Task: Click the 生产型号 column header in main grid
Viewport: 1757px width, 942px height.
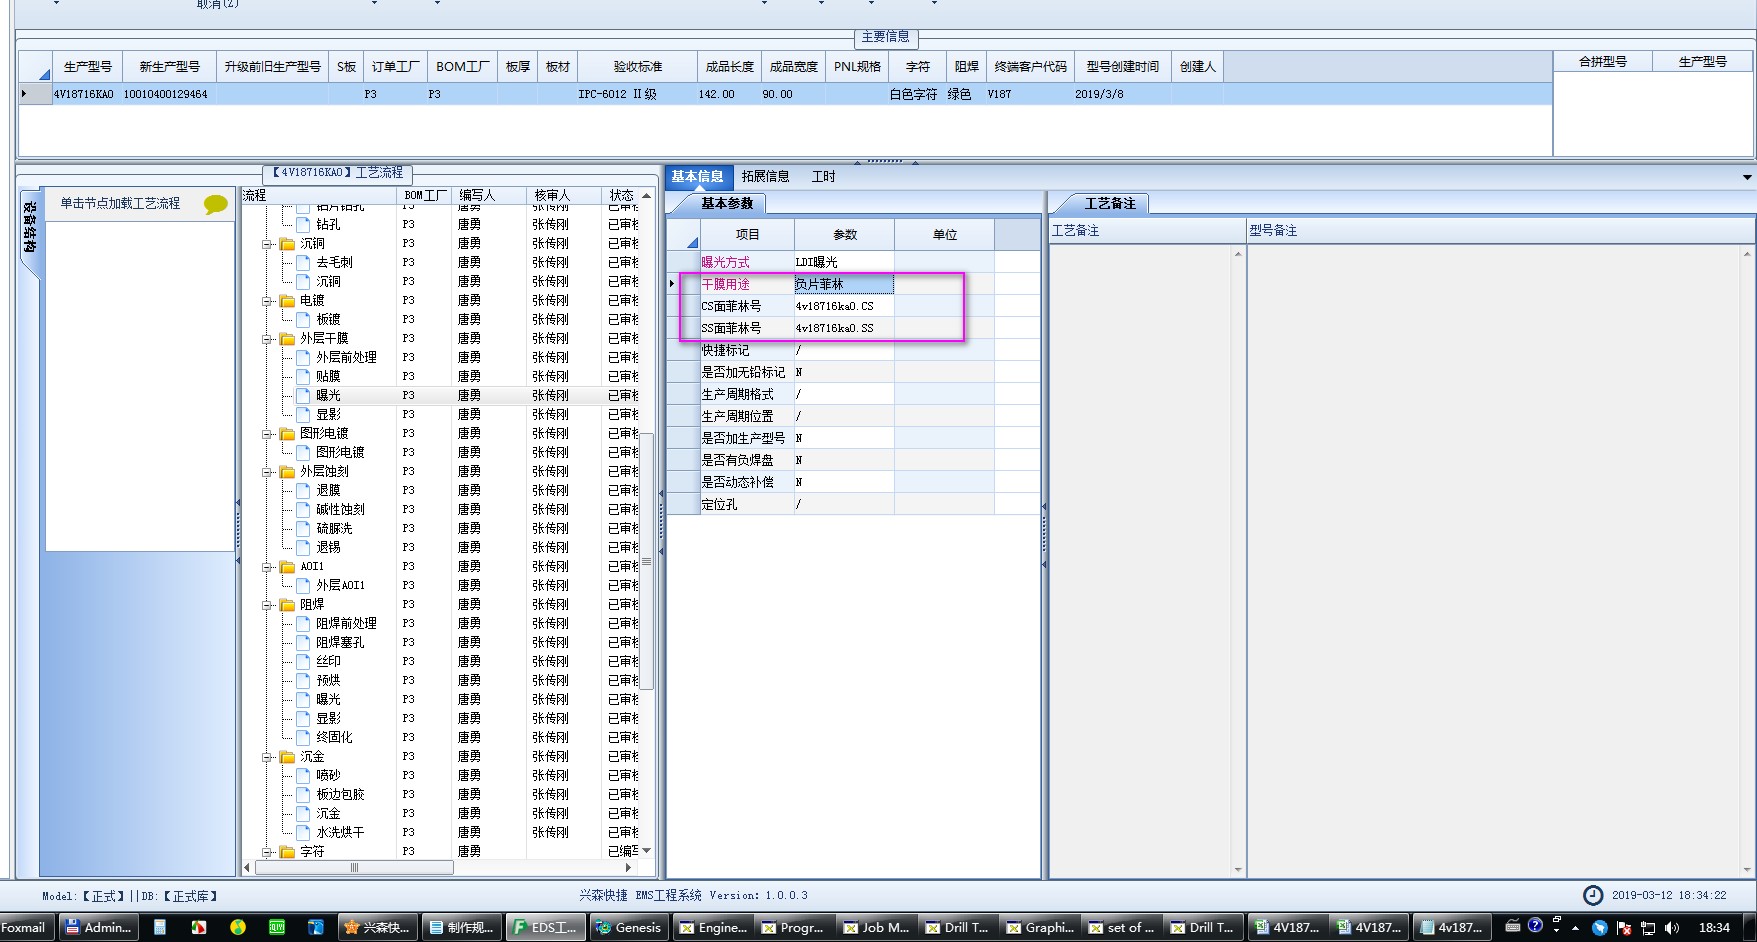Action: click(x=88, y=67)
